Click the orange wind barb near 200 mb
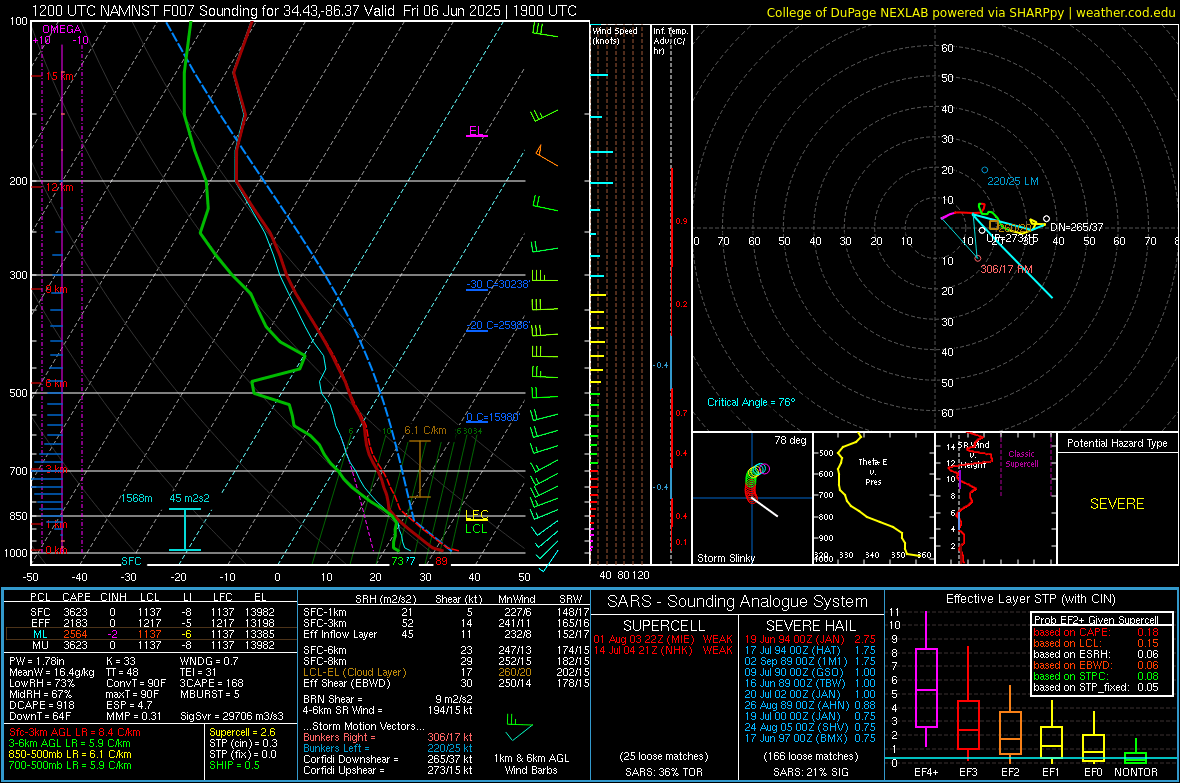Screen dimensions: 1180x783 tap(546, 156)
